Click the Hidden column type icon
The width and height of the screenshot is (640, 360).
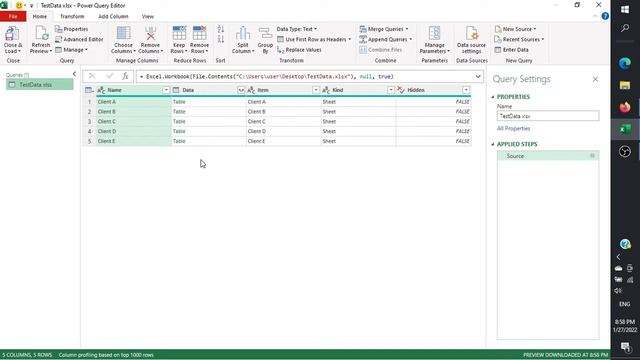[401, 90]
